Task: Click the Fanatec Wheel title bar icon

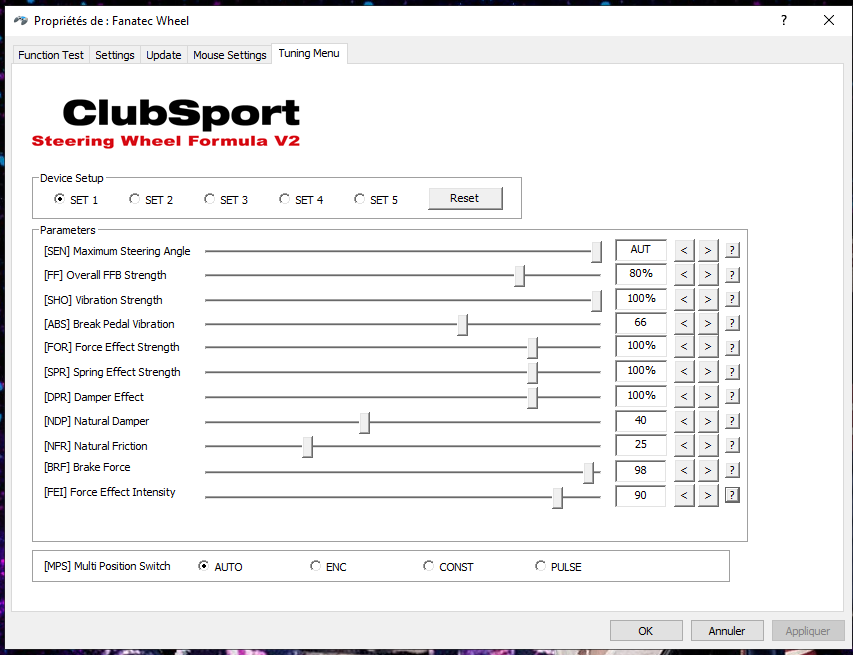Action: (x=21, y=21)
